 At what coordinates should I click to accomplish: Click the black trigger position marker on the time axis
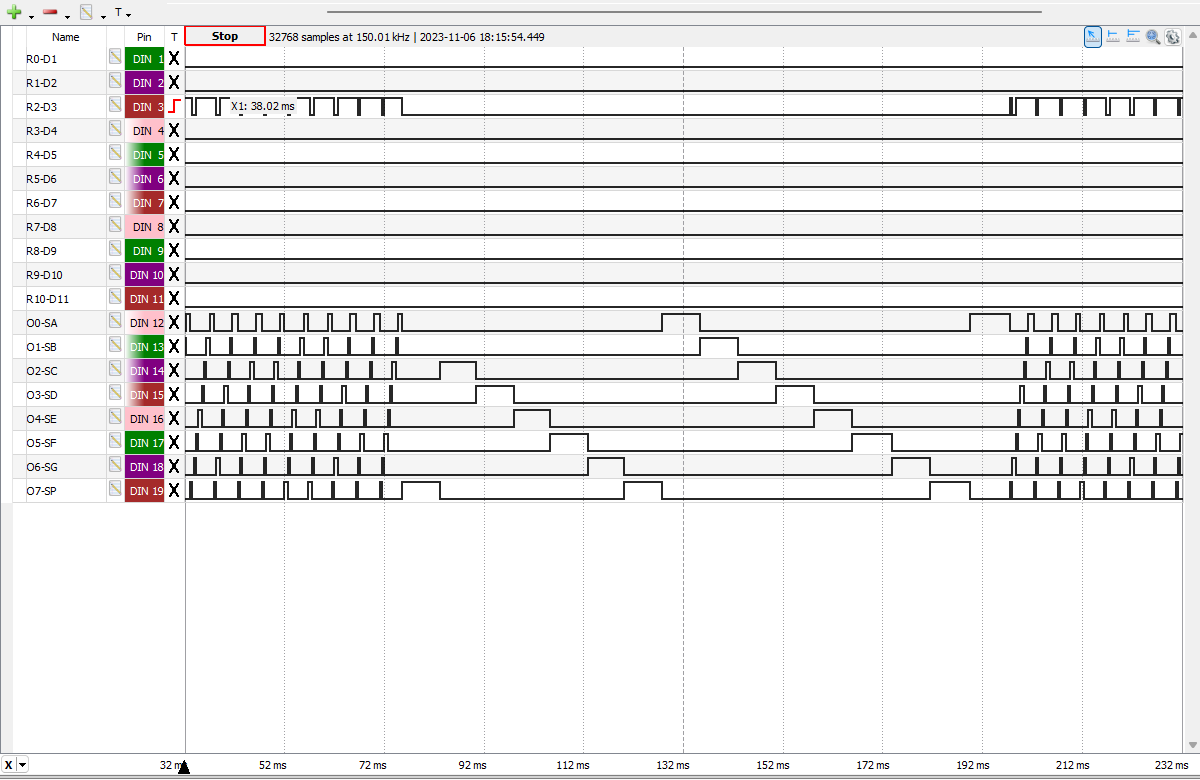[x=183, y=767]
